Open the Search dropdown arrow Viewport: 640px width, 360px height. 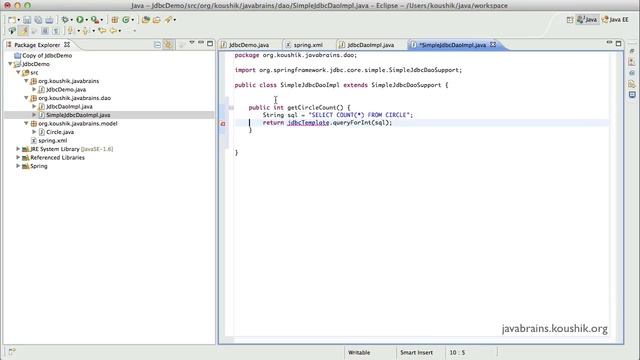tap(175, 20)
